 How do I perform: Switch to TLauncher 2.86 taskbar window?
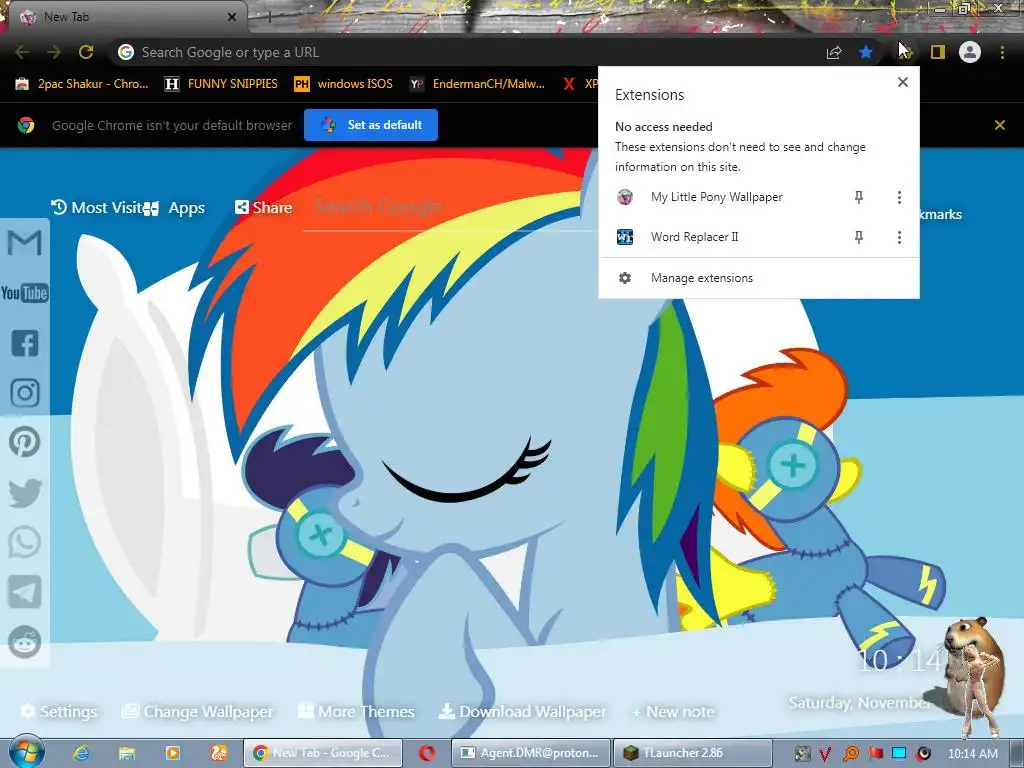tap(692, 753)
